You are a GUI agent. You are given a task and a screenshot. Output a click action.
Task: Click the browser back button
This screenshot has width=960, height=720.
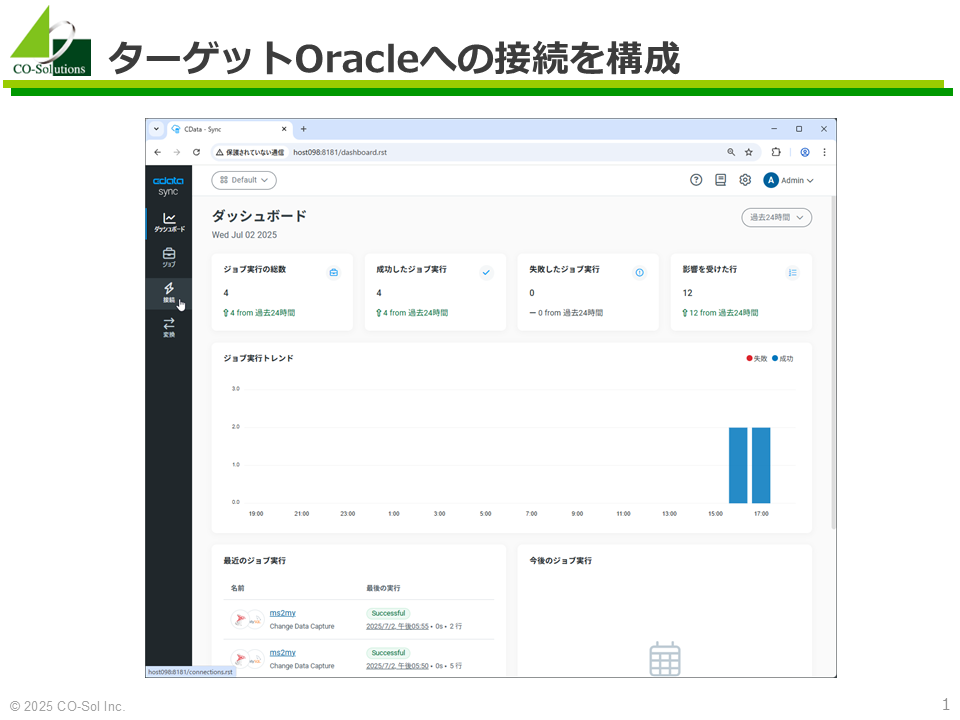point(157,152)
